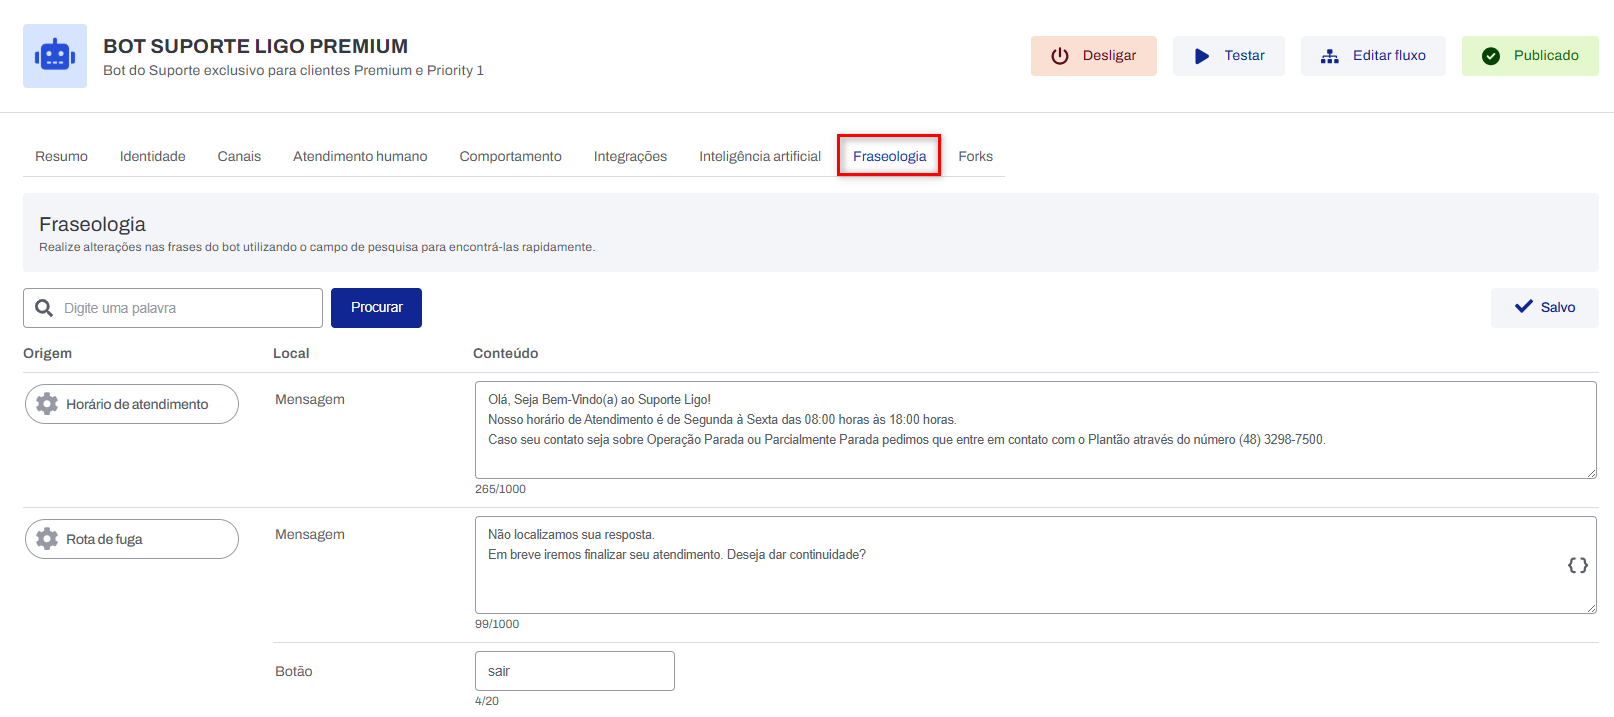
Task: Switch to the Identidade tab
Action: (152, 157)
